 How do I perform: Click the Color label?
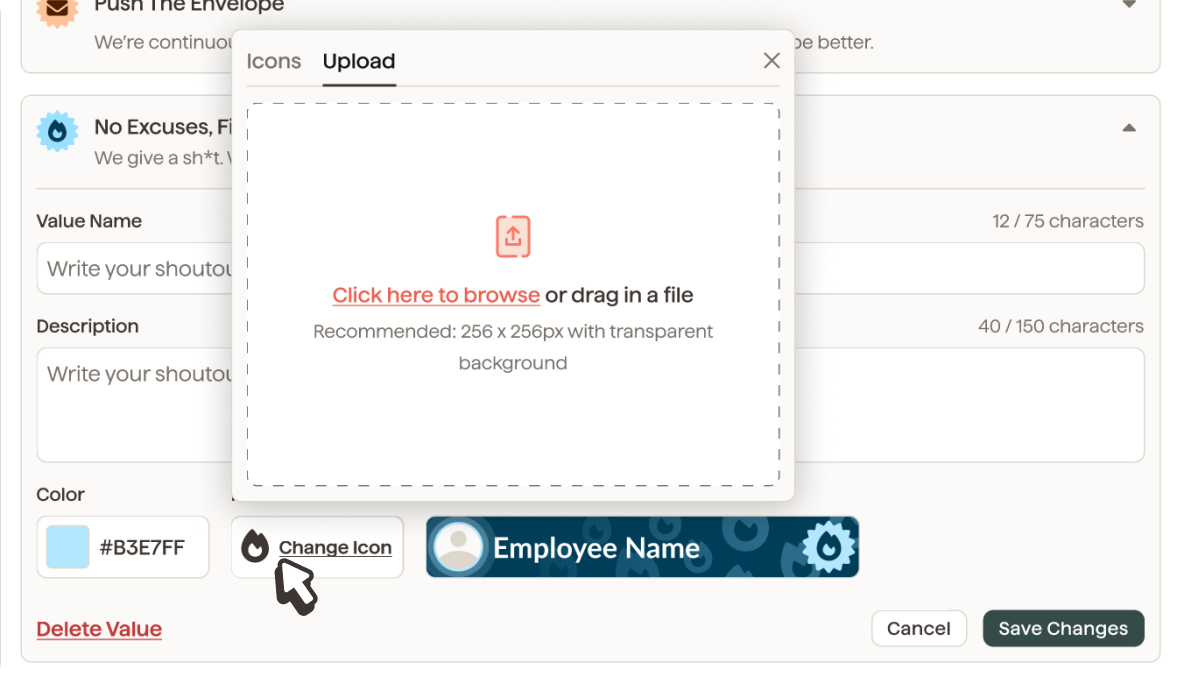coord(60,495)
